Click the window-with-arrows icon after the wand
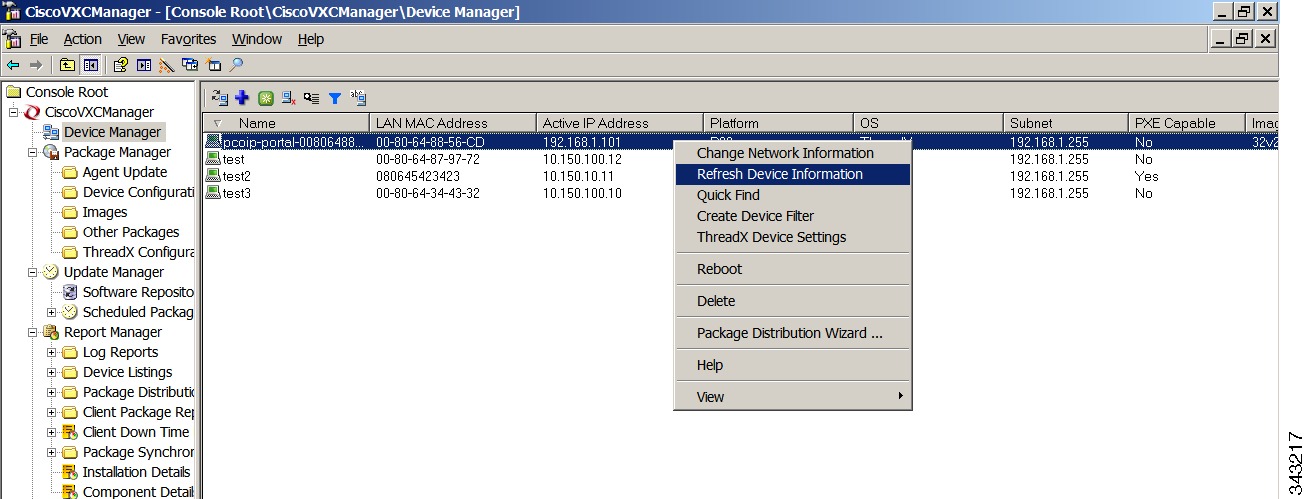 tap(190, 65)
